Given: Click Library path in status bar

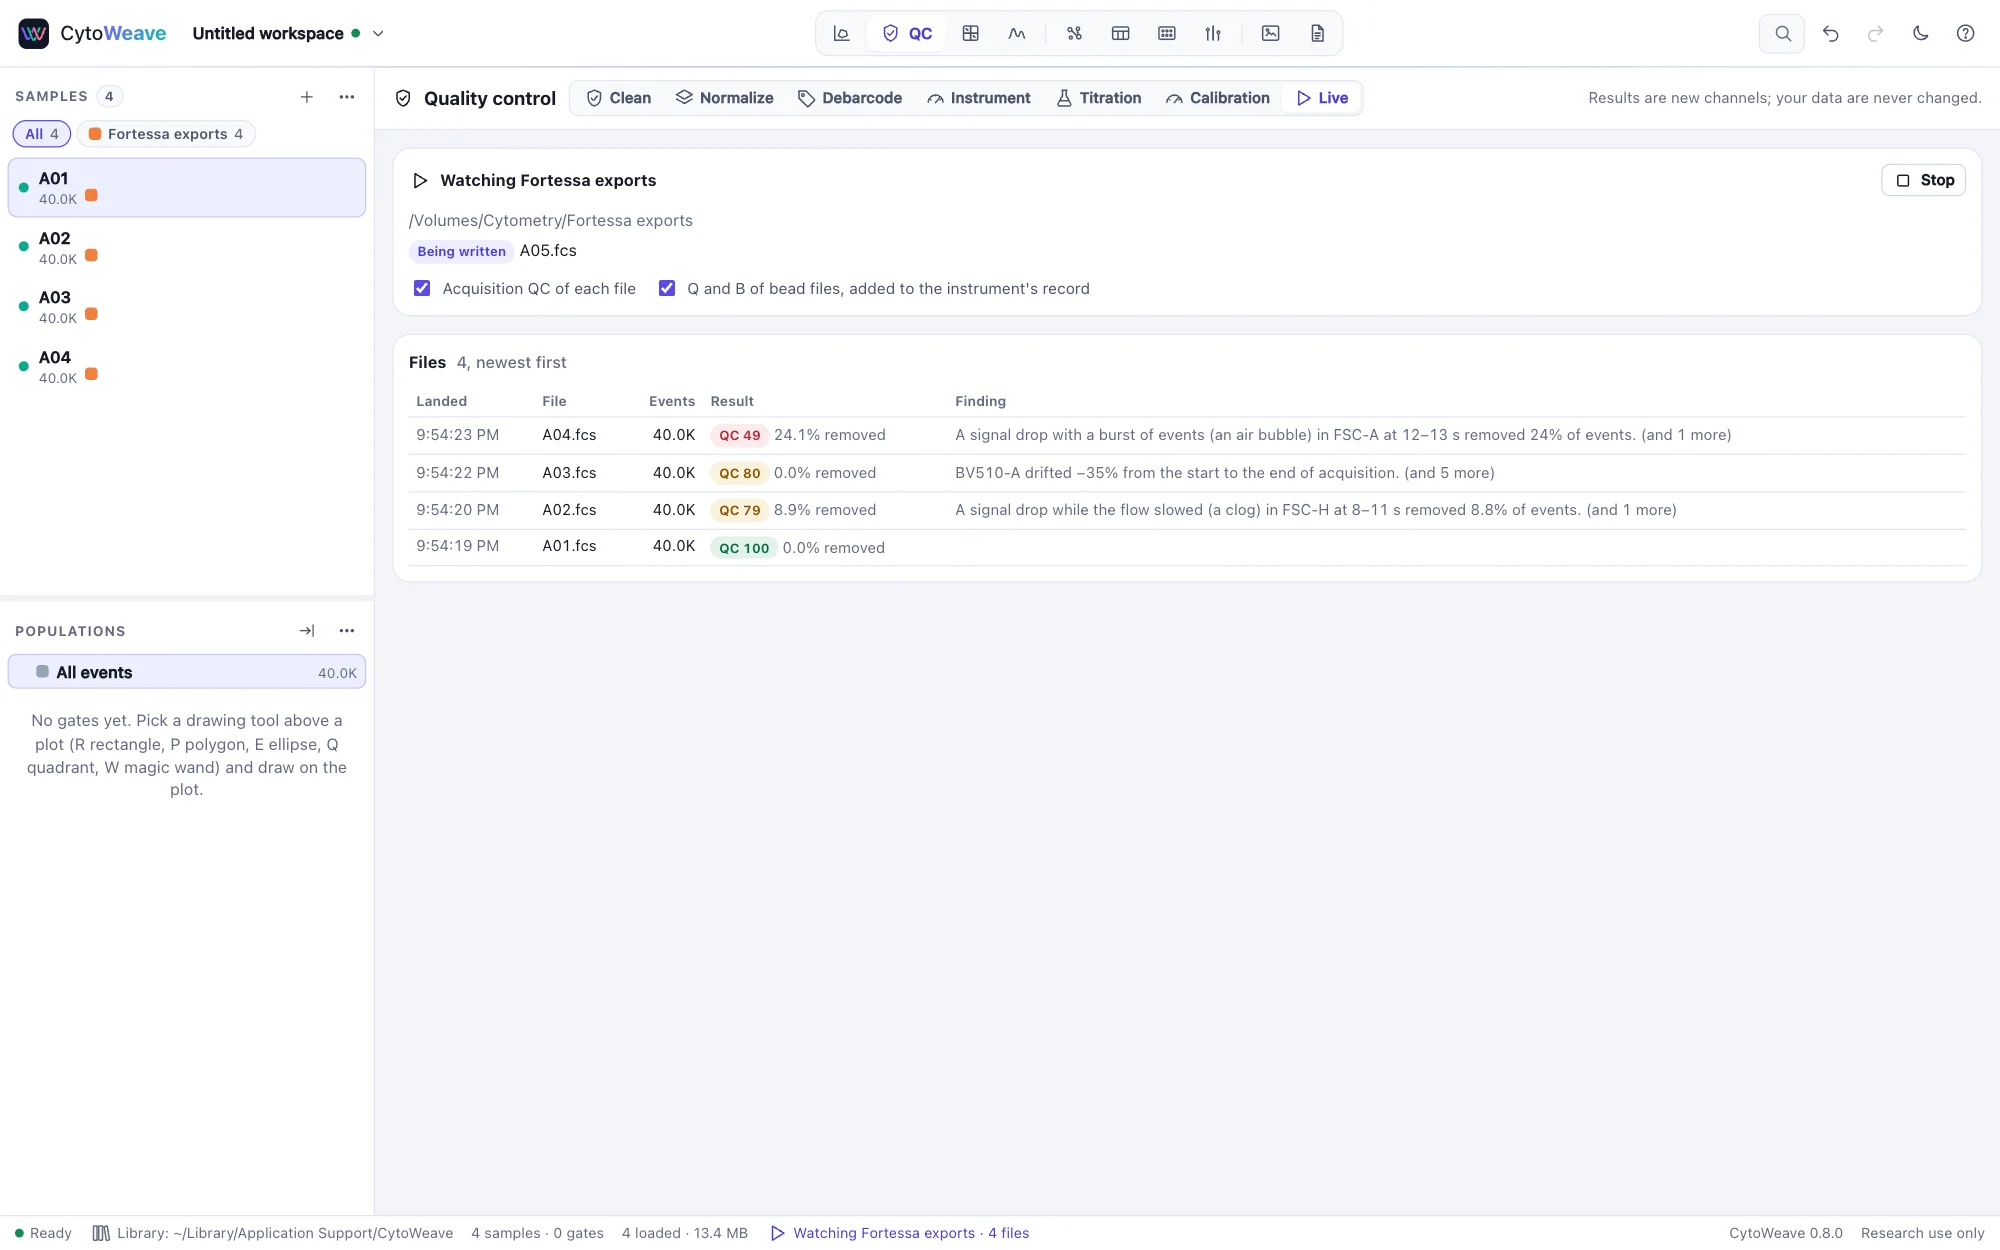Looking at the screenshot, I should pyautogui.click(x=273, y=1233).
